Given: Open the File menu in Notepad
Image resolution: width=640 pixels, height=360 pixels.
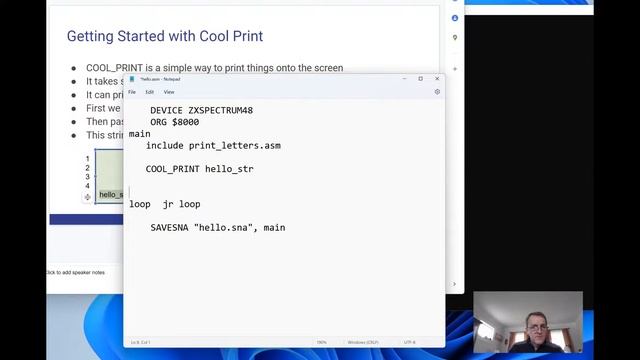Looking at the screenshot, I should pos(132,92).
